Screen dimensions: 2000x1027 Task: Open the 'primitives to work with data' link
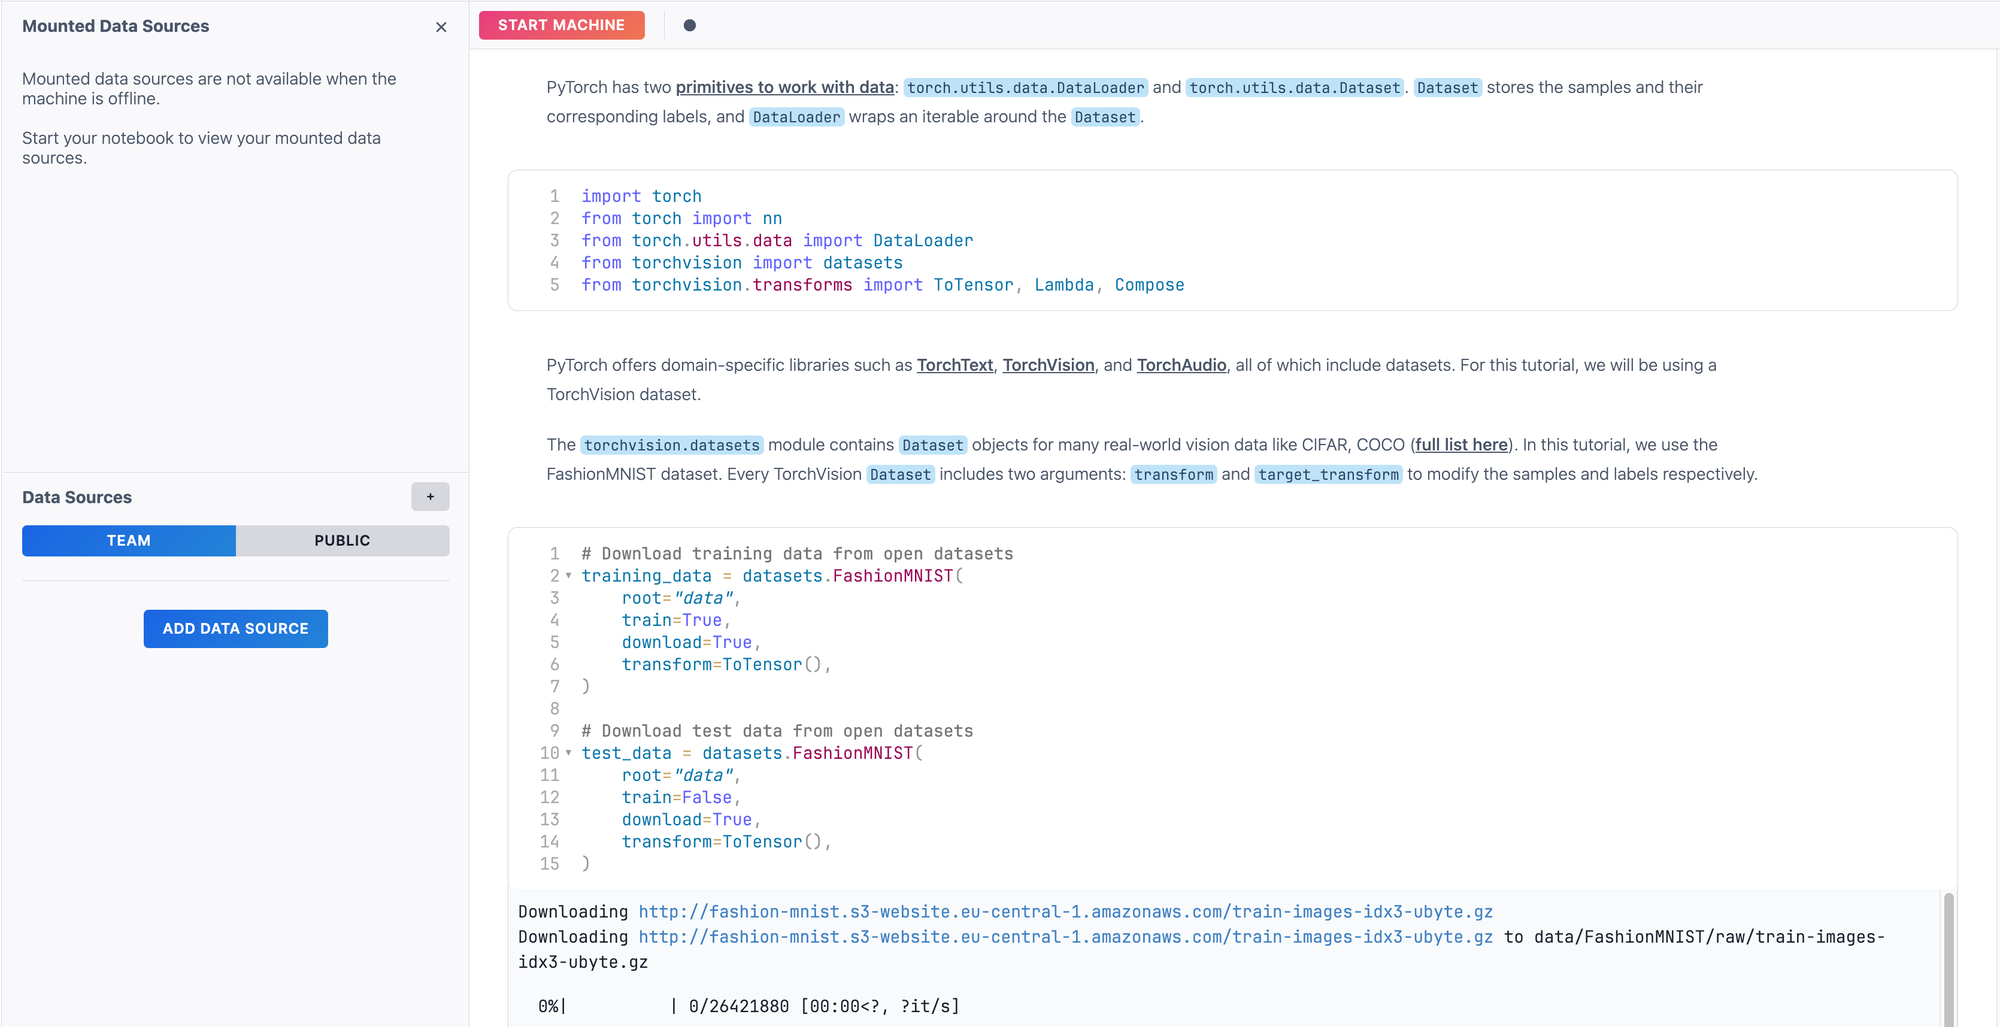785,87
